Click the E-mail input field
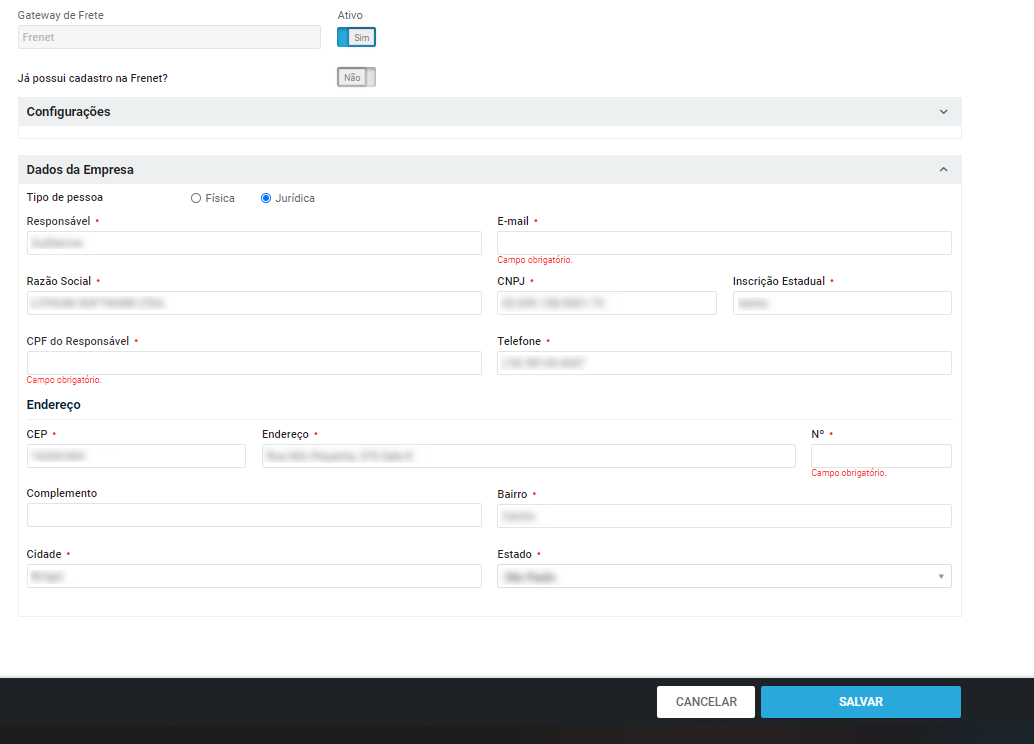Screen dimensions: 1034x744 pos(724,243)
